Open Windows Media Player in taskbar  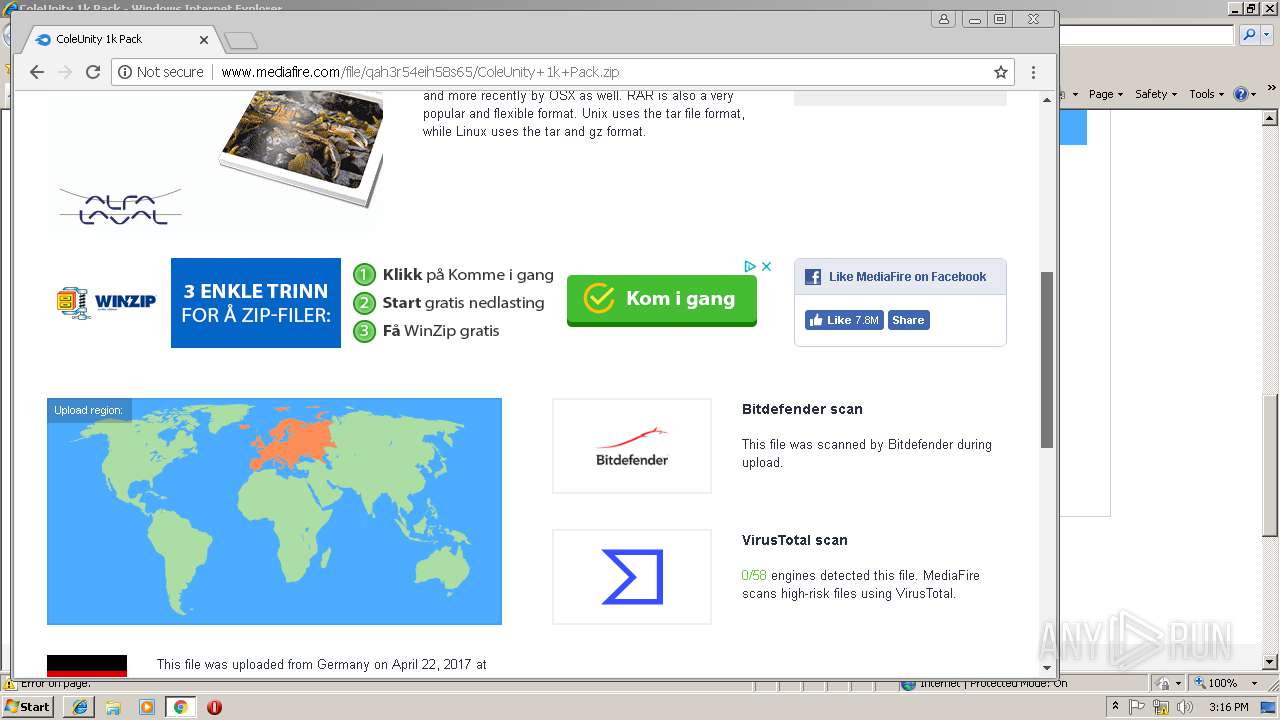tap(147, 707)
